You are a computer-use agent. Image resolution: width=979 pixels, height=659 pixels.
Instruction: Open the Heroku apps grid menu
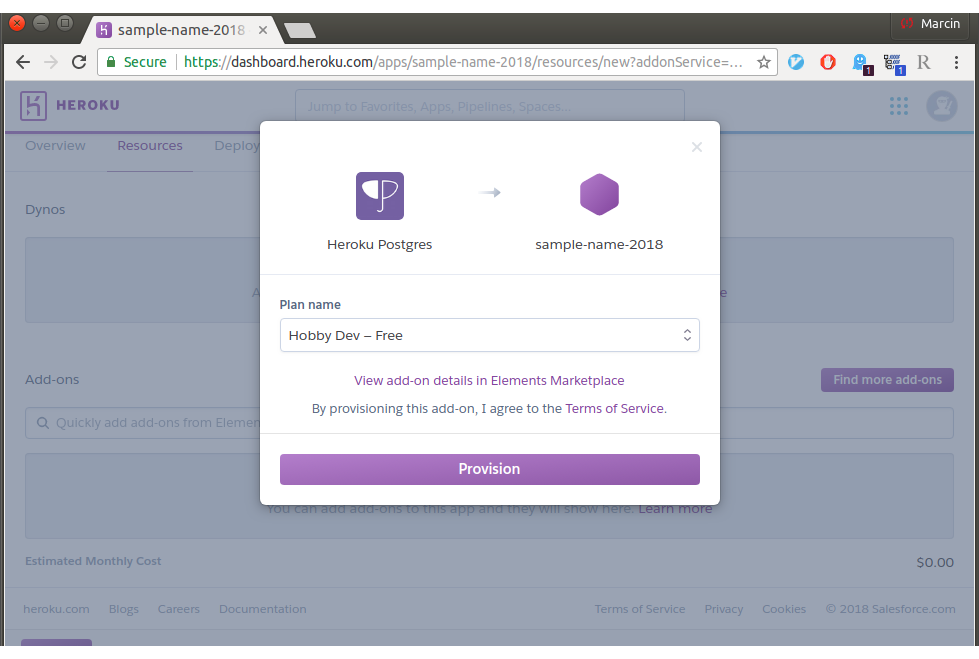pos(898,106)
